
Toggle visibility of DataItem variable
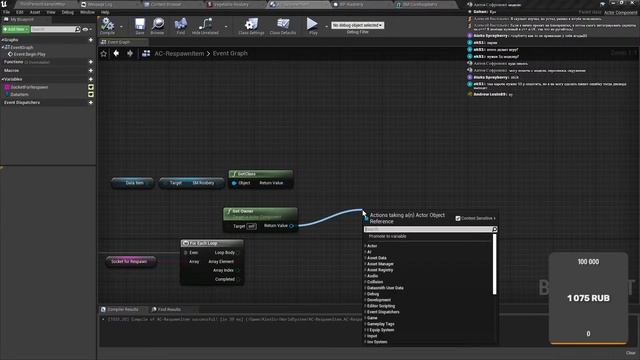click(91, 94)
